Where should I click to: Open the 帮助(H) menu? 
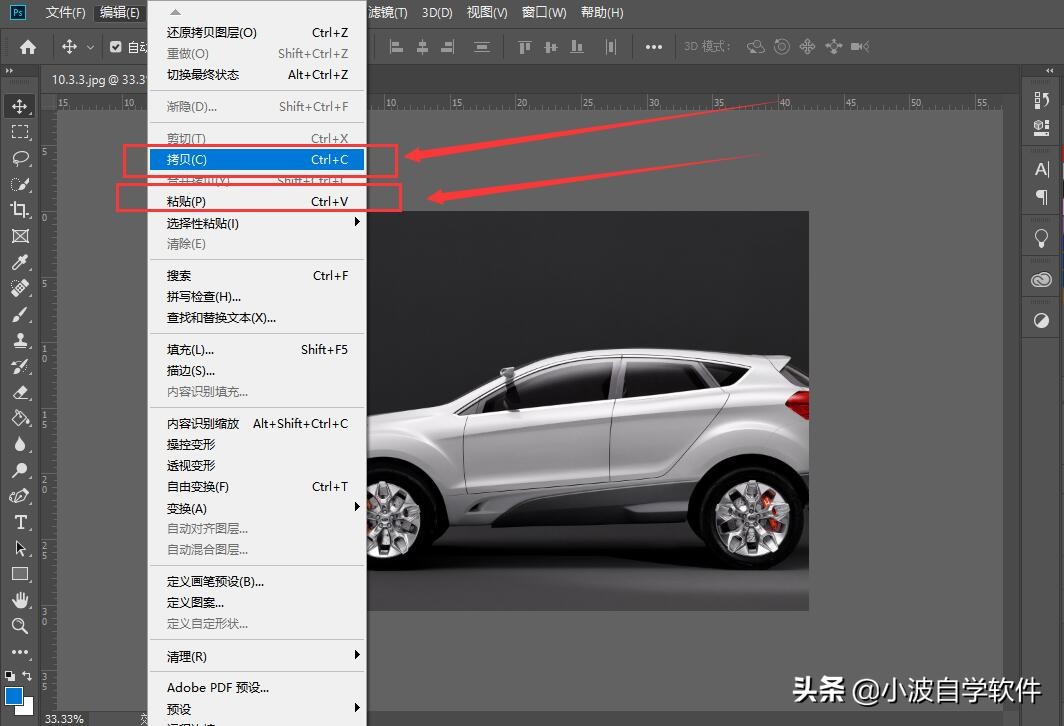tap(602, 12)
